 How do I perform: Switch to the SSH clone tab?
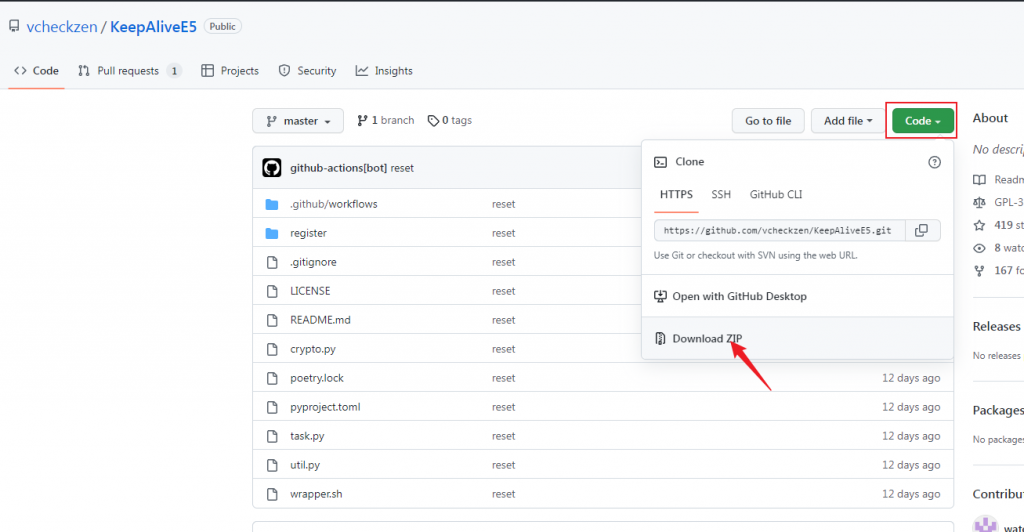721,194
